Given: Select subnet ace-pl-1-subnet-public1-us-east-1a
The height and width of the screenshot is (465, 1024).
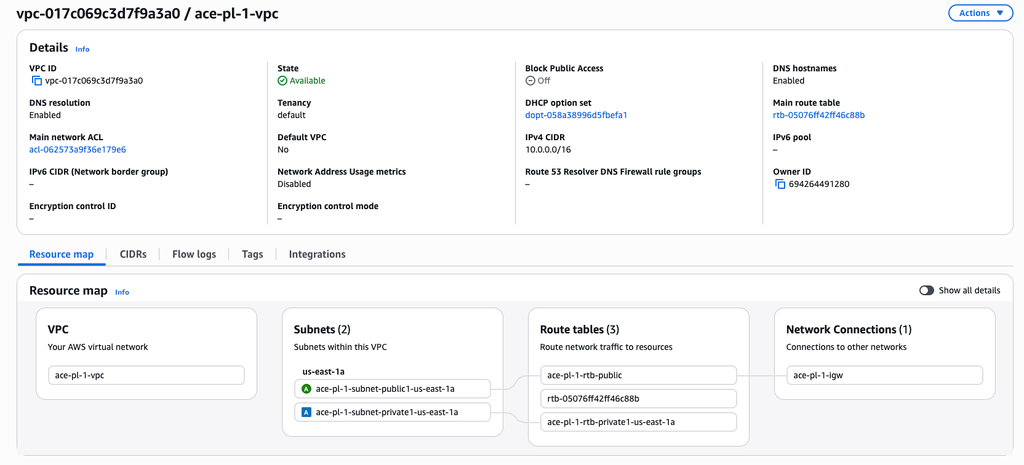Looking at the screenshot, I should pyautogui.click(x=392, y=389).
